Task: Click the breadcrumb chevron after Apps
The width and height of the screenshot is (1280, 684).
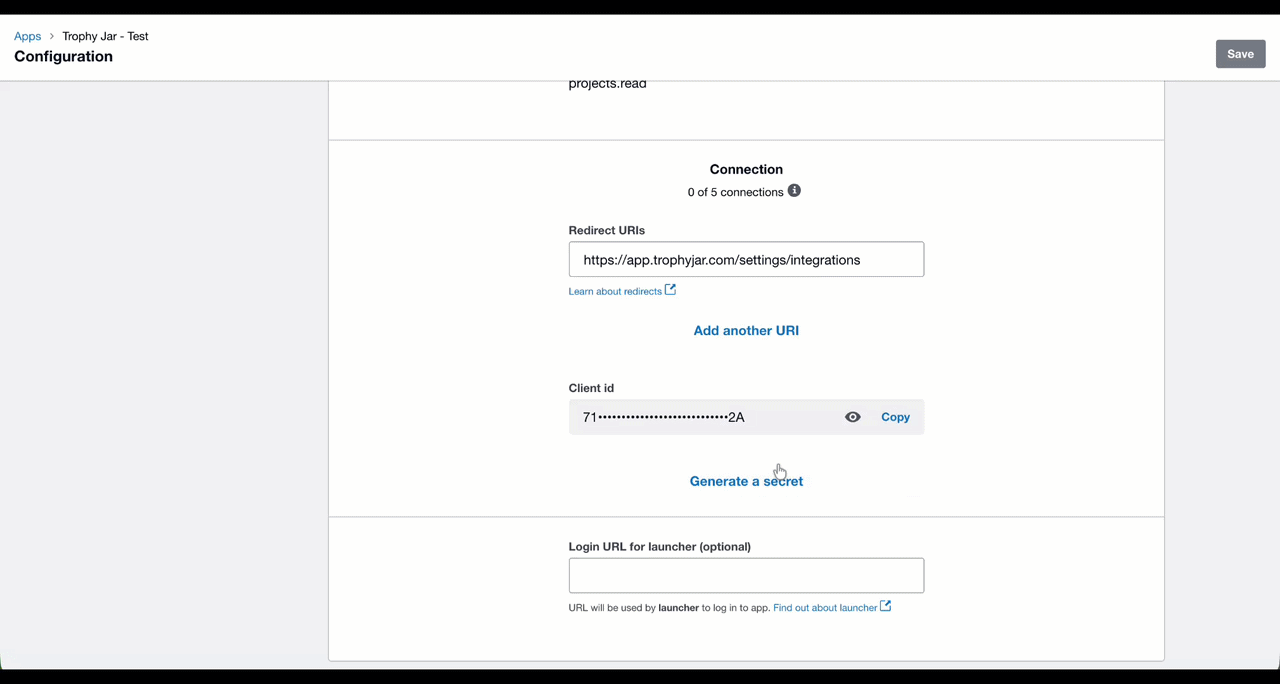Action: 52,36
